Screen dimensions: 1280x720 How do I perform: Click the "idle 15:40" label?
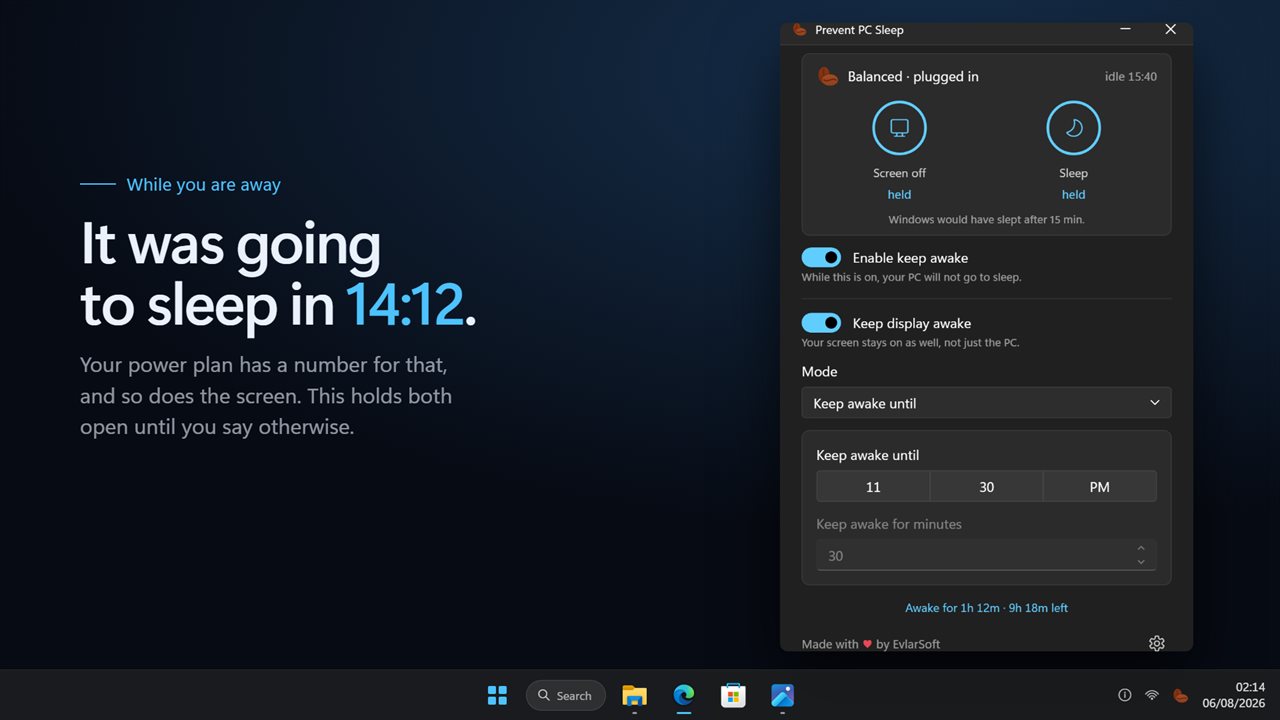tap(1131, 77)
